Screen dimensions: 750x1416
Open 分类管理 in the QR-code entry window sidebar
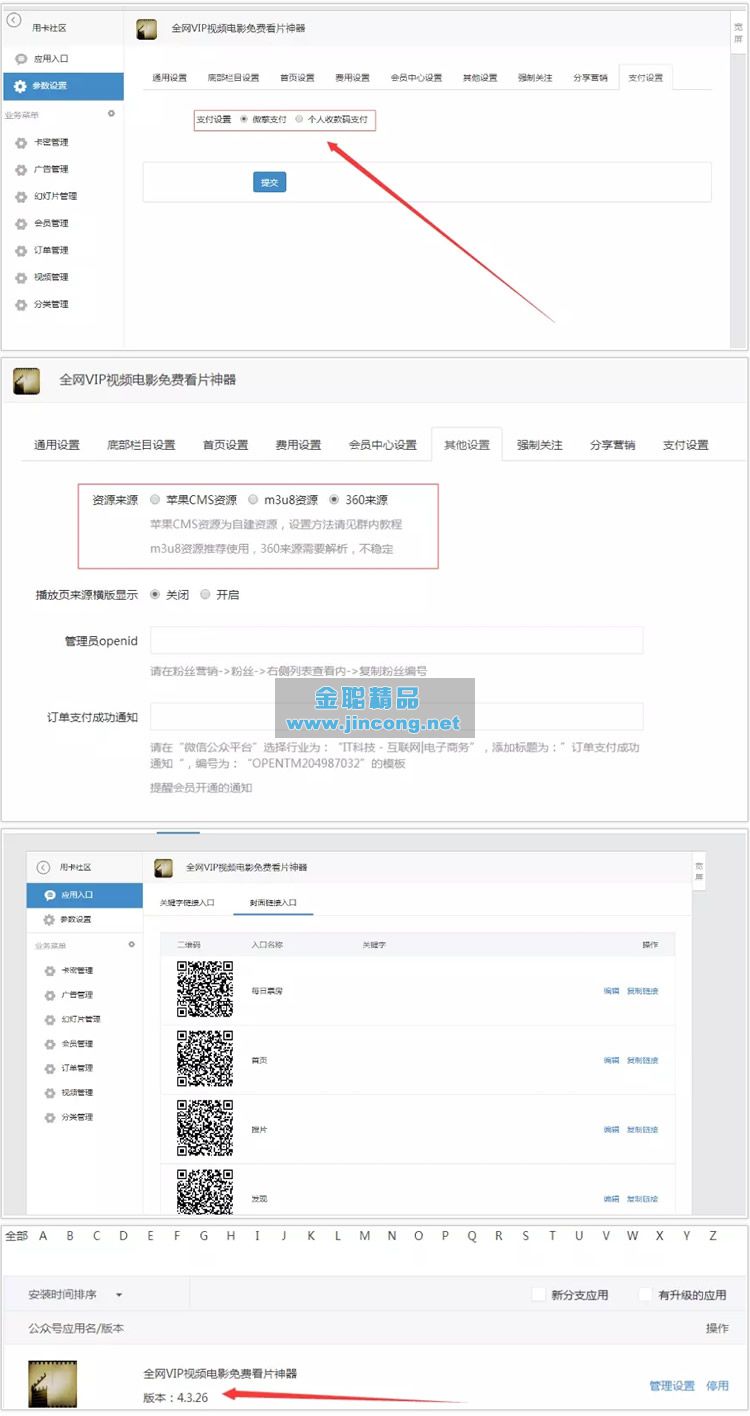[76, 1118]
